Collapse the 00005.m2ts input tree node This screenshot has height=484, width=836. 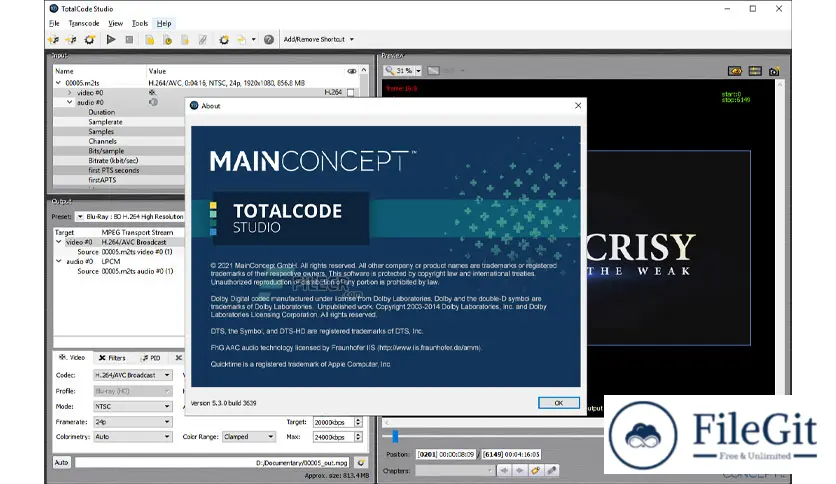(x=59, y=83)
